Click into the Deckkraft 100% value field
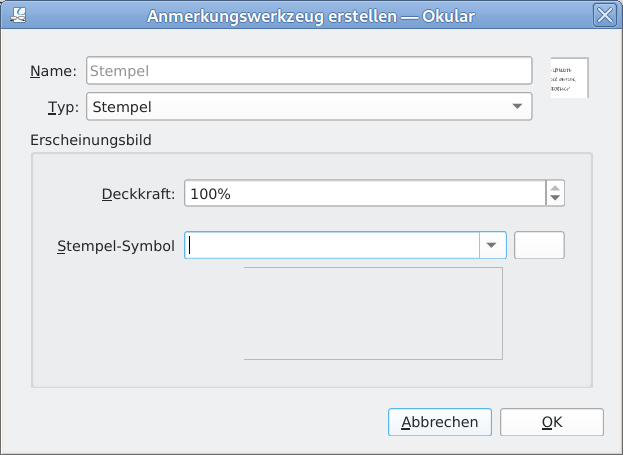 tap(365, 194)
